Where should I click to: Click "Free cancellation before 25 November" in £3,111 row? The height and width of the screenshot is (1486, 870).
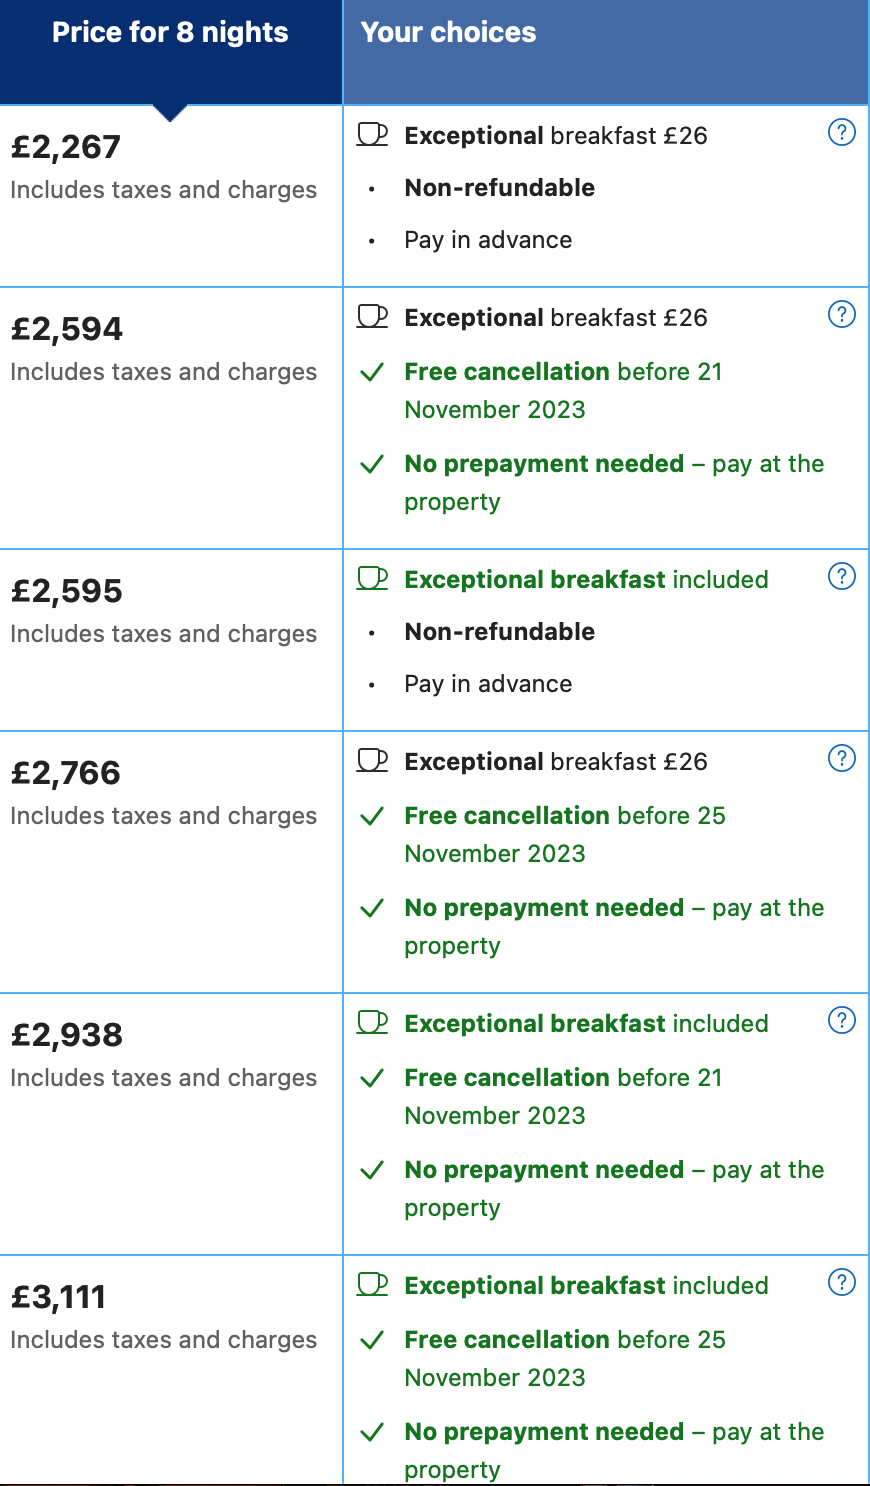point(565,1358)
